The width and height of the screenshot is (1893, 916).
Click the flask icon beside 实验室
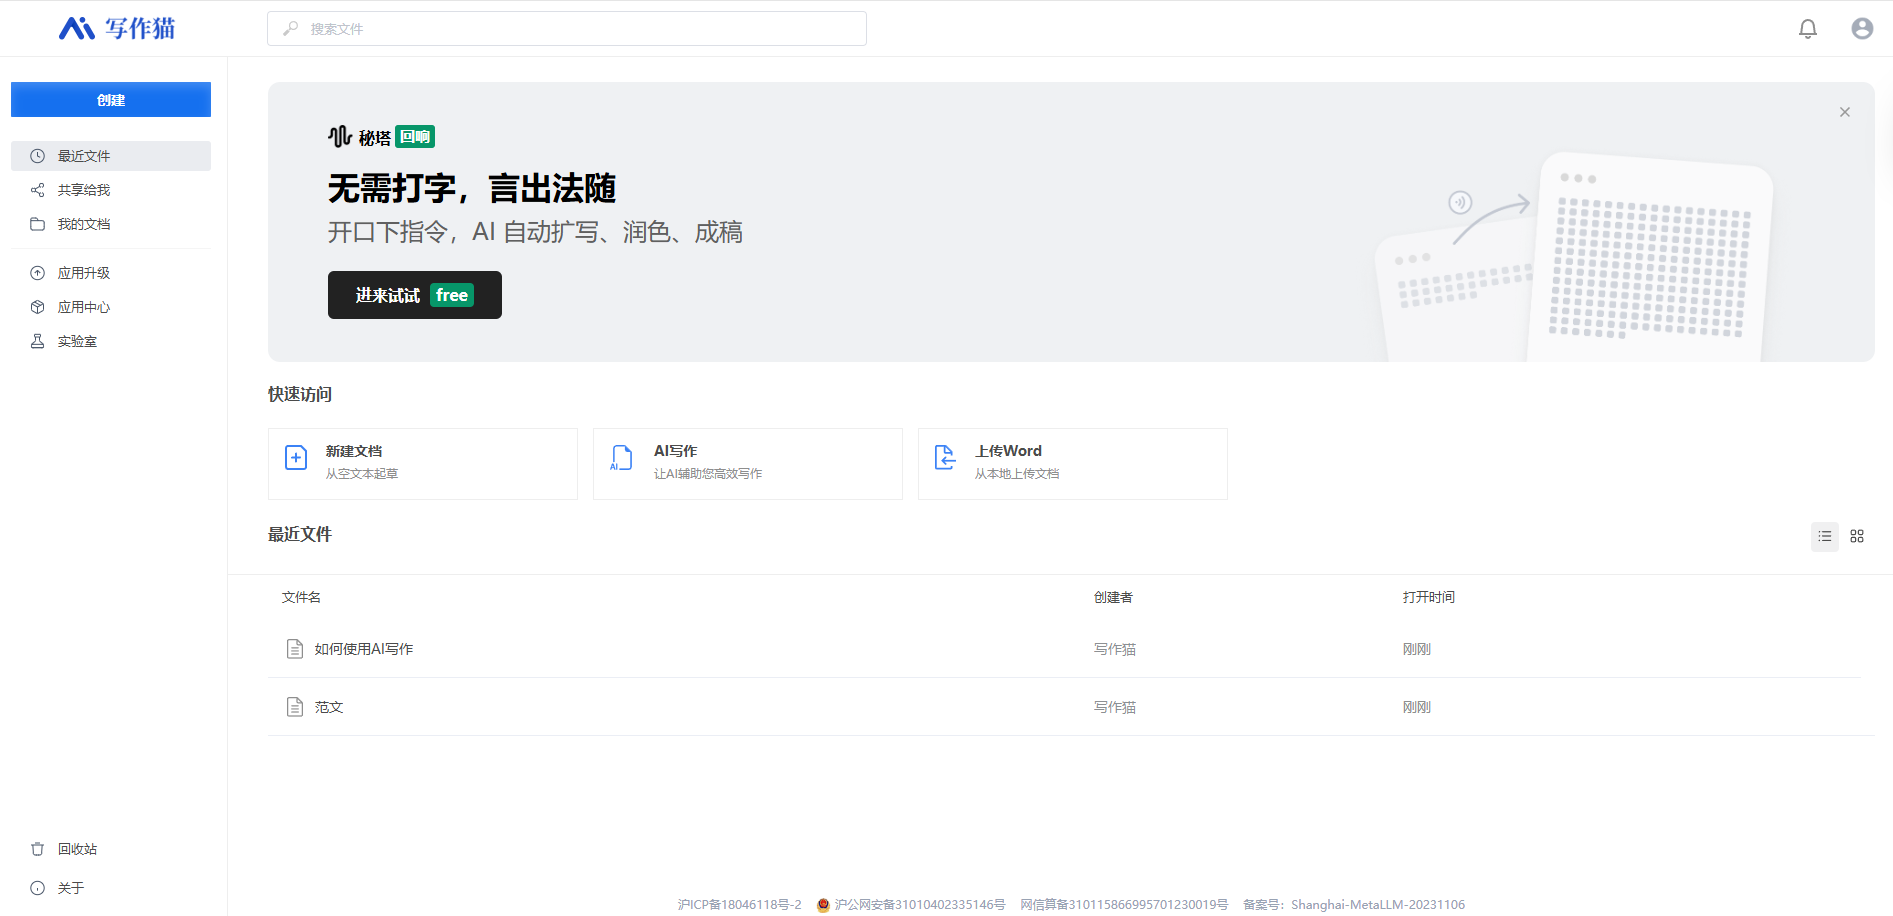[38, 341]
